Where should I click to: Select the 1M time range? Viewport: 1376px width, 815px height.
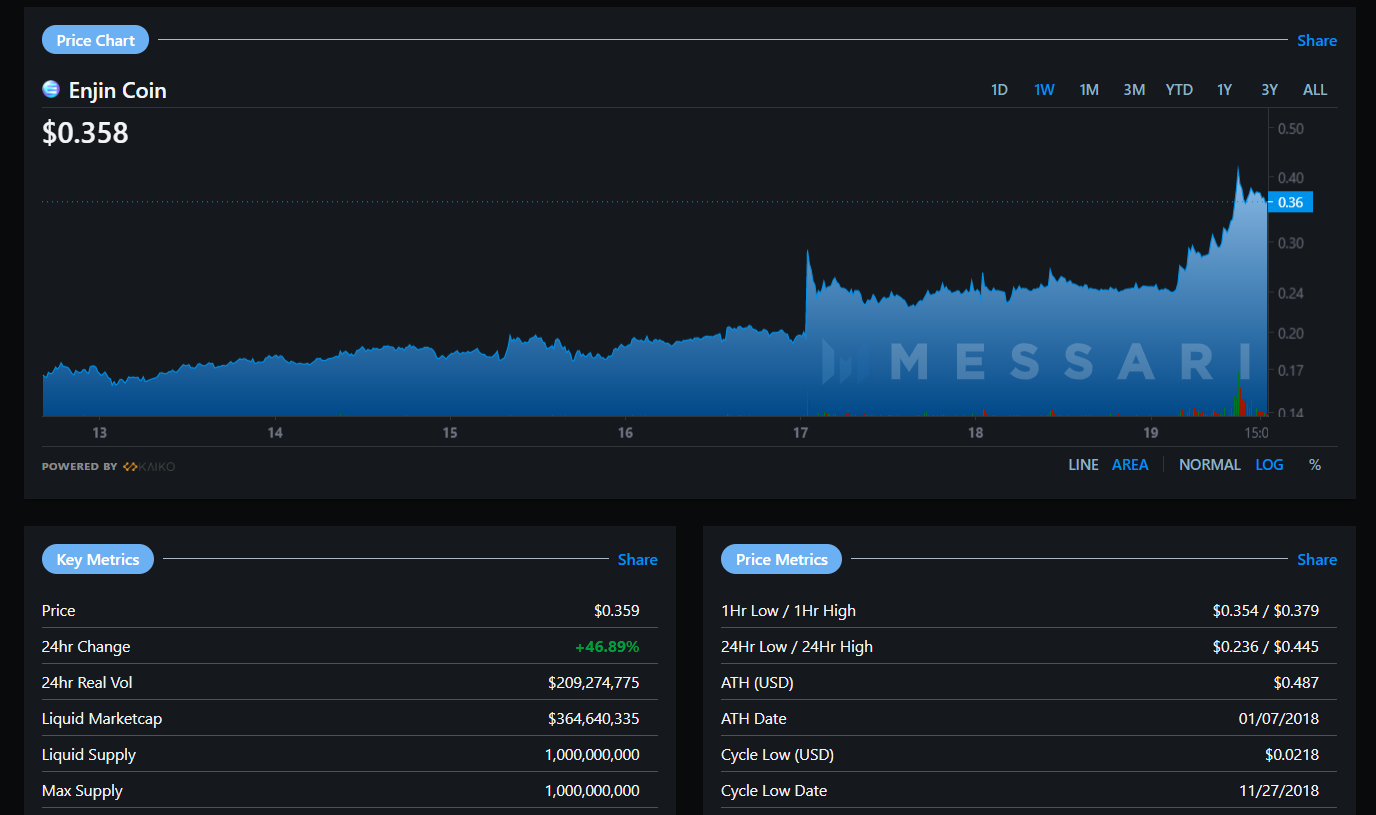tap(1089, 90)
